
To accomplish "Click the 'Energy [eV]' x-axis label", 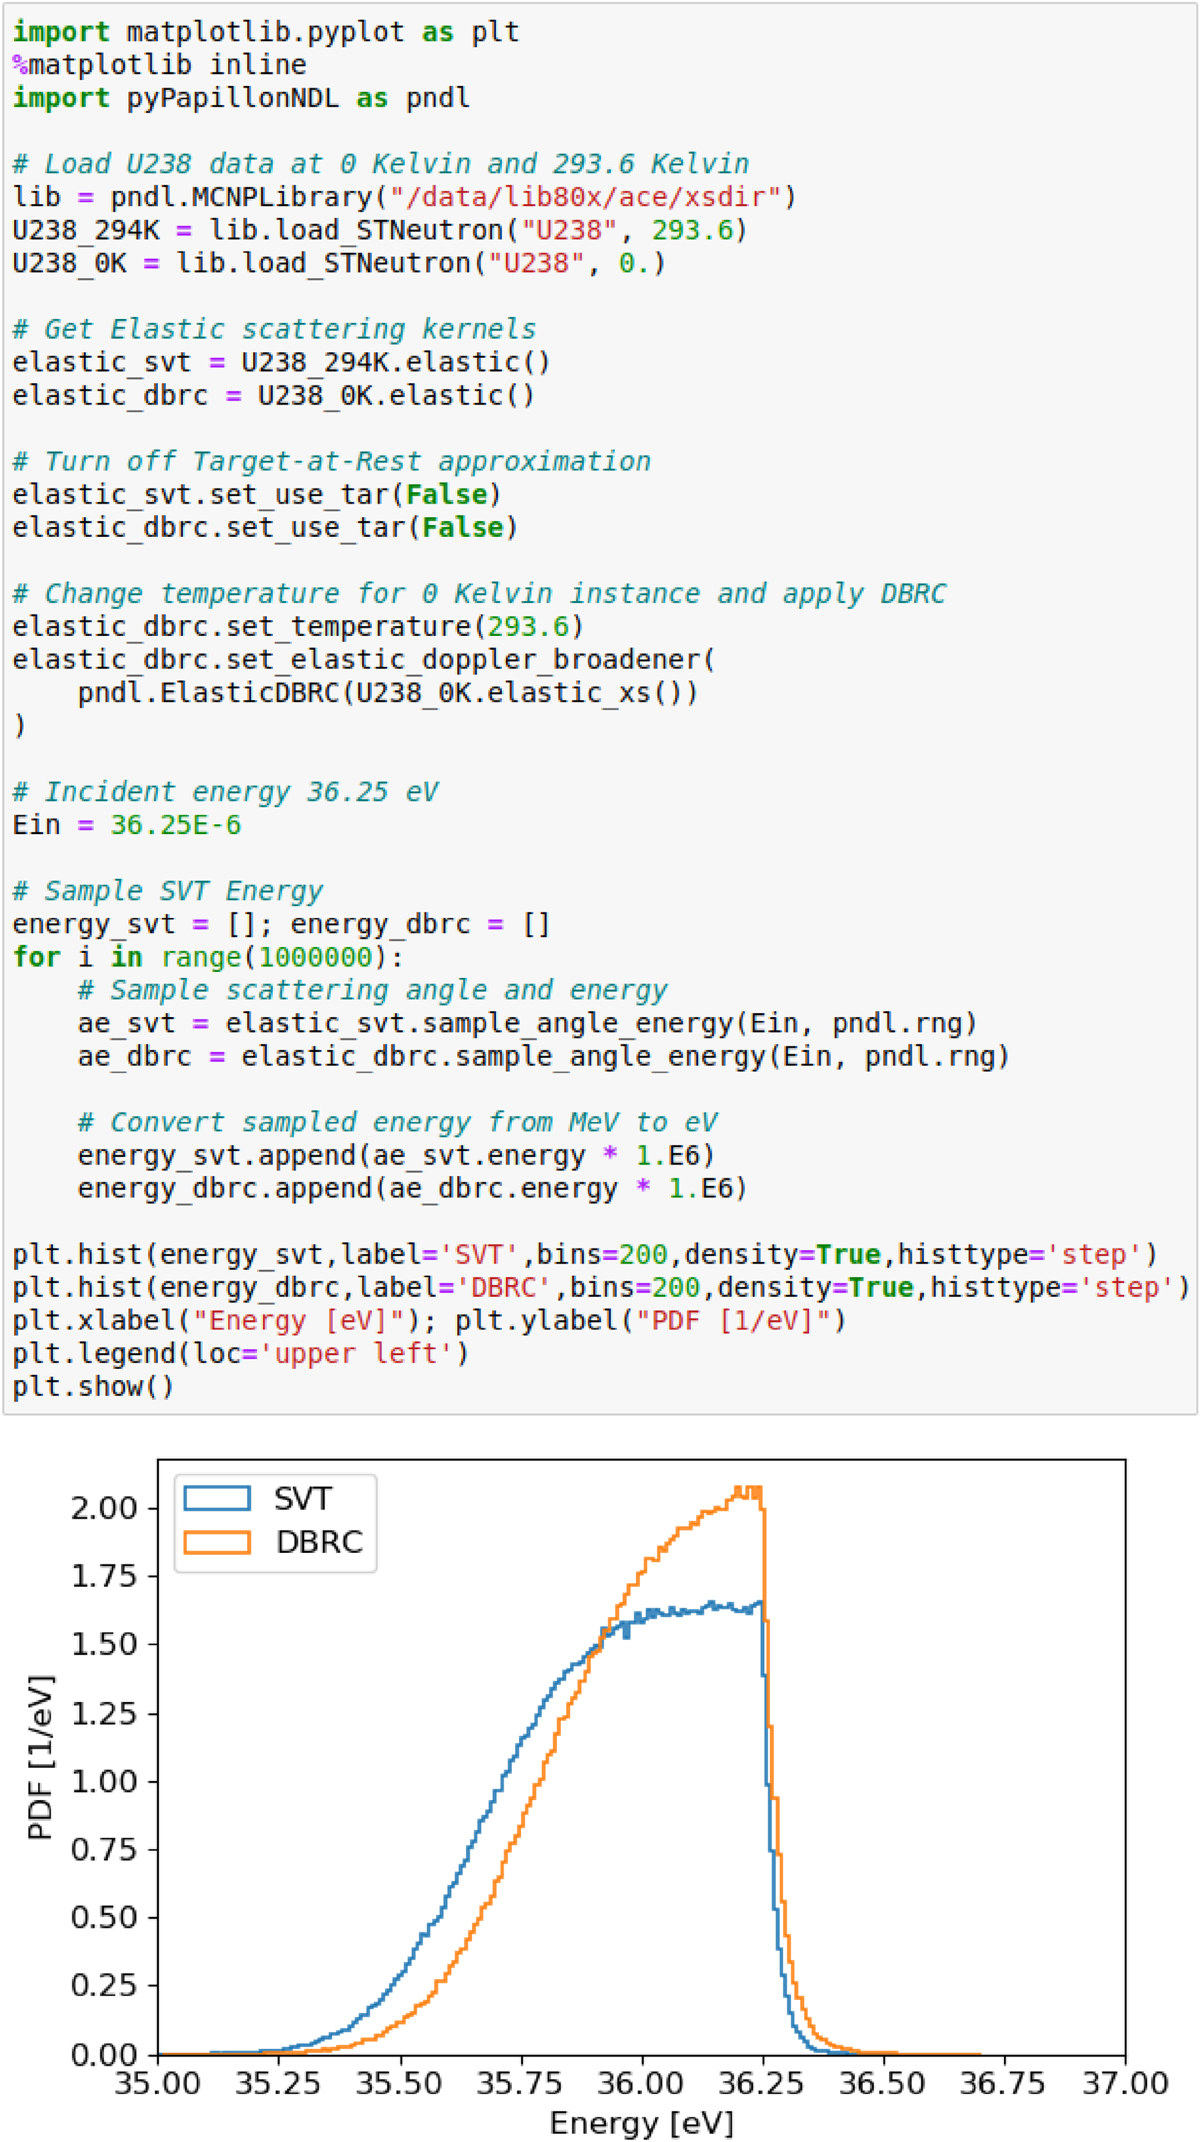I will [x=641, y=2122].
